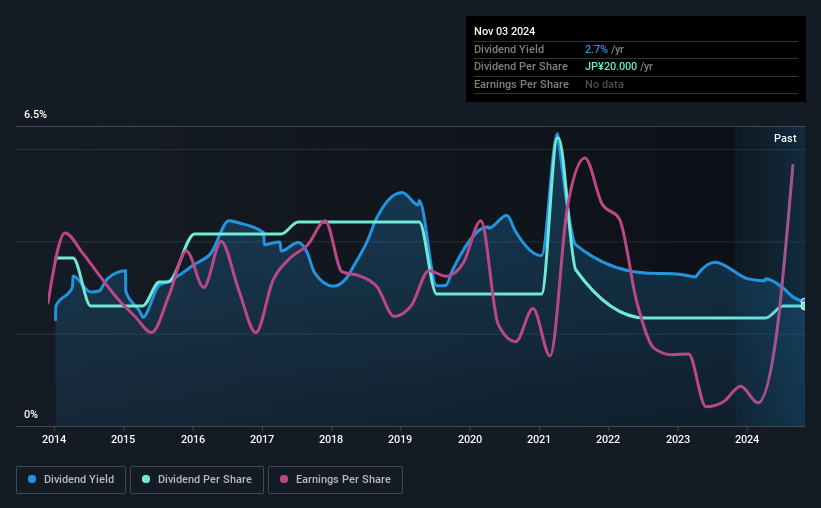Click the blue Dividend Yield legend dot
821x508 pixels.
point(32,479)
